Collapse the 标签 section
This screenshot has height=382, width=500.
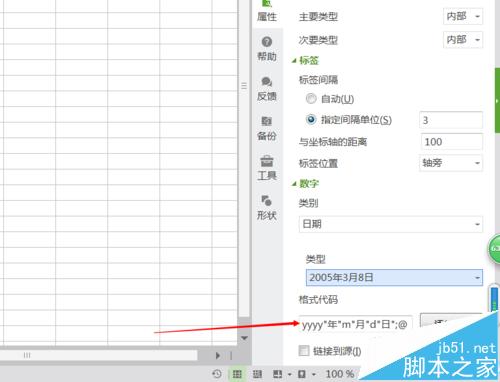point(294,61)
